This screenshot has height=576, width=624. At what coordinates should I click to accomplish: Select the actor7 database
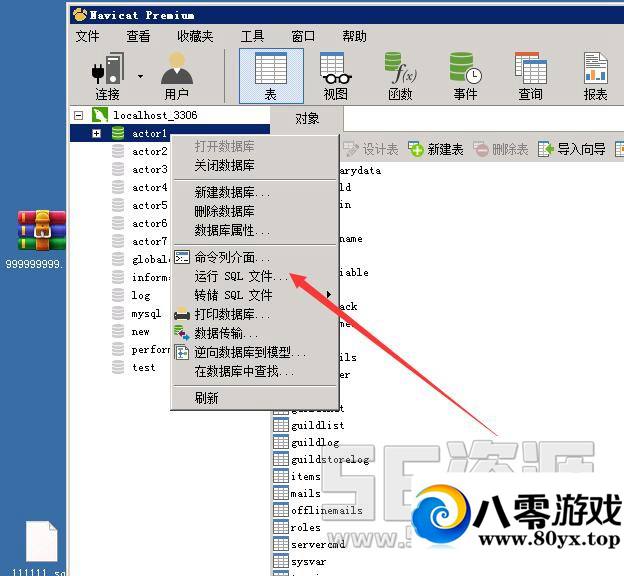click(x=150, y=242)
